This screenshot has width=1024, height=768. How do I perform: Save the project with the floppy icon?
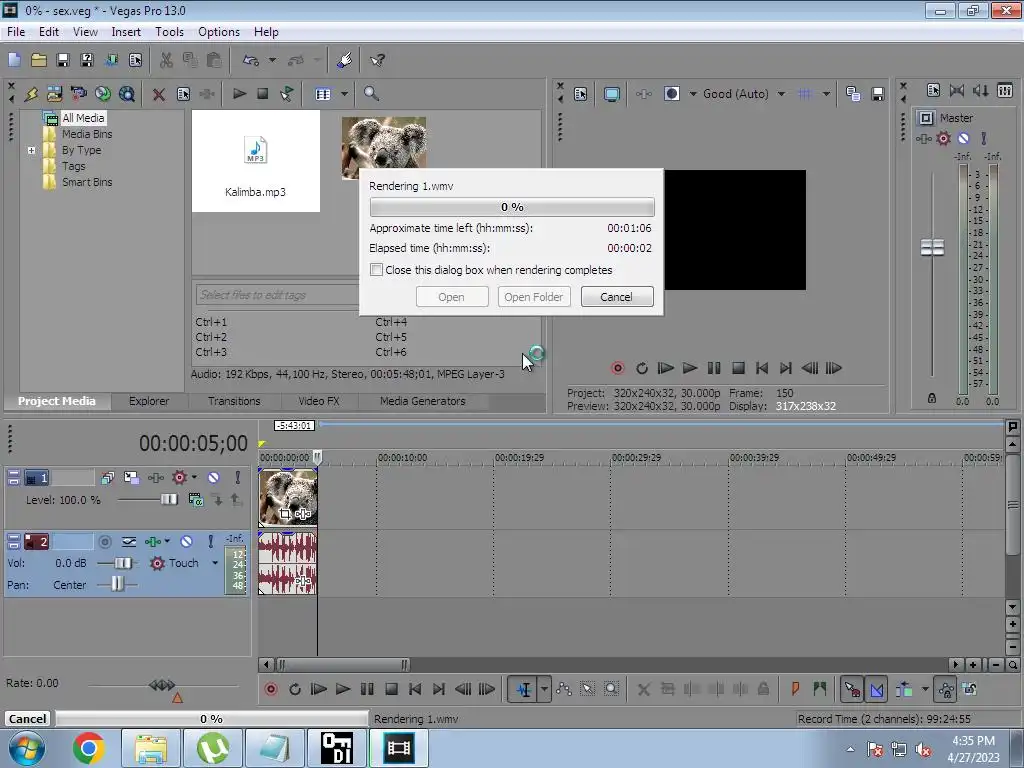[63, 60]
